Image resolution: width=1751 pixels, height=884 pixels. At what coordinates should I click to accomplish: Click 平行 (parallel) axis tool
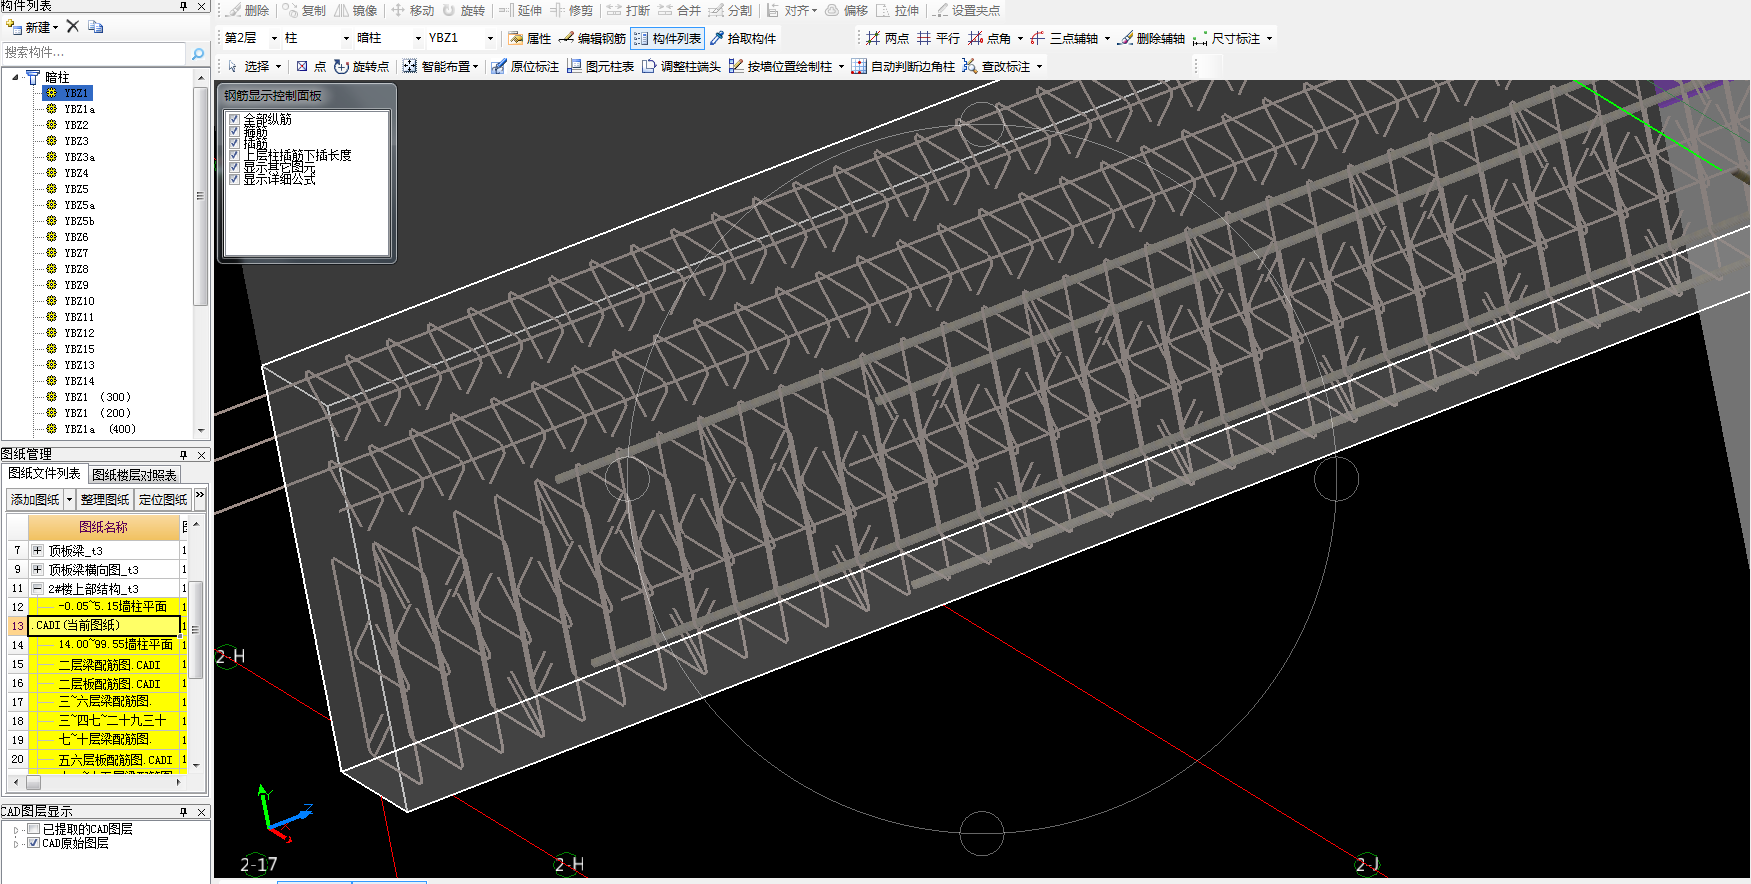(938, 38)
